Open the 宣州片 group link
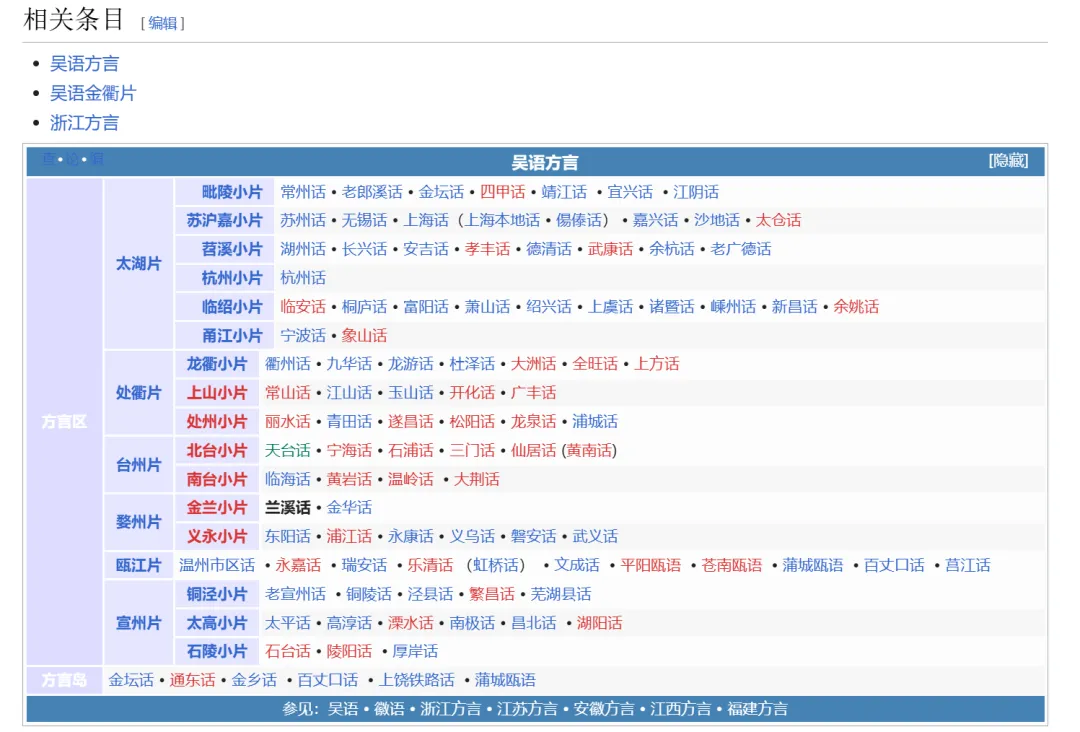The height and width of the screenshot is (732, 1080). (x=138, y=623)
